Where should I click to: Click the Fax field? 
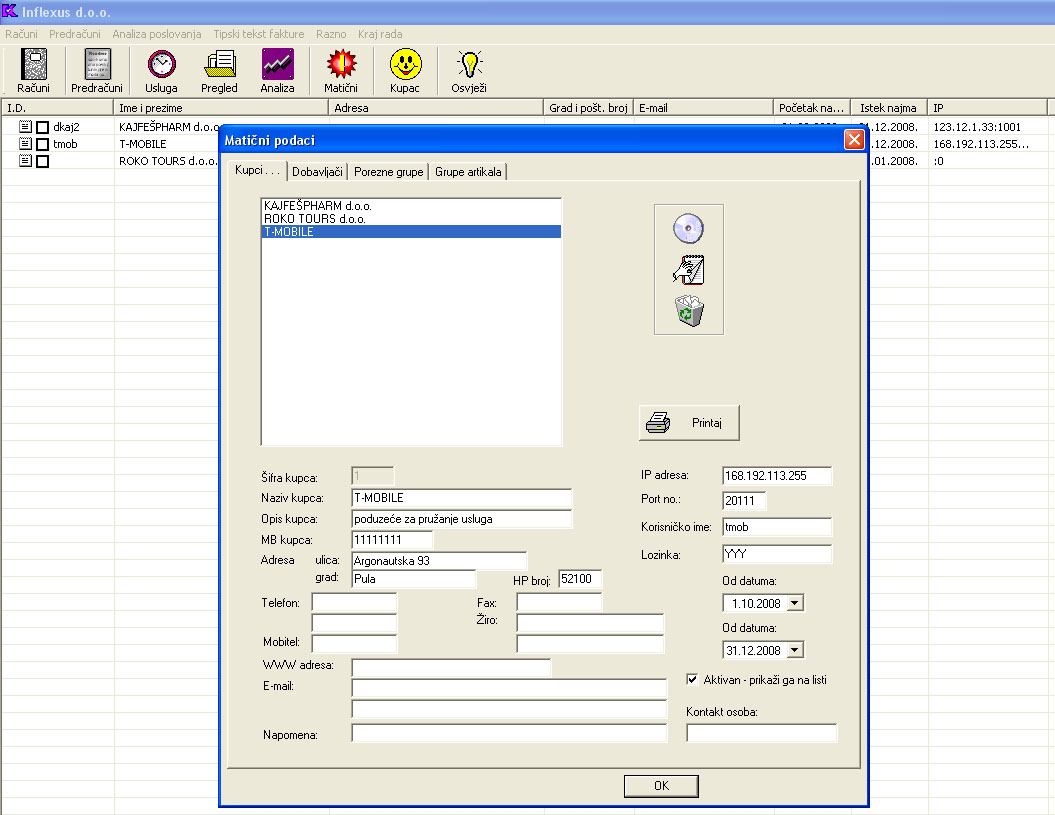[x=559, y=602]
